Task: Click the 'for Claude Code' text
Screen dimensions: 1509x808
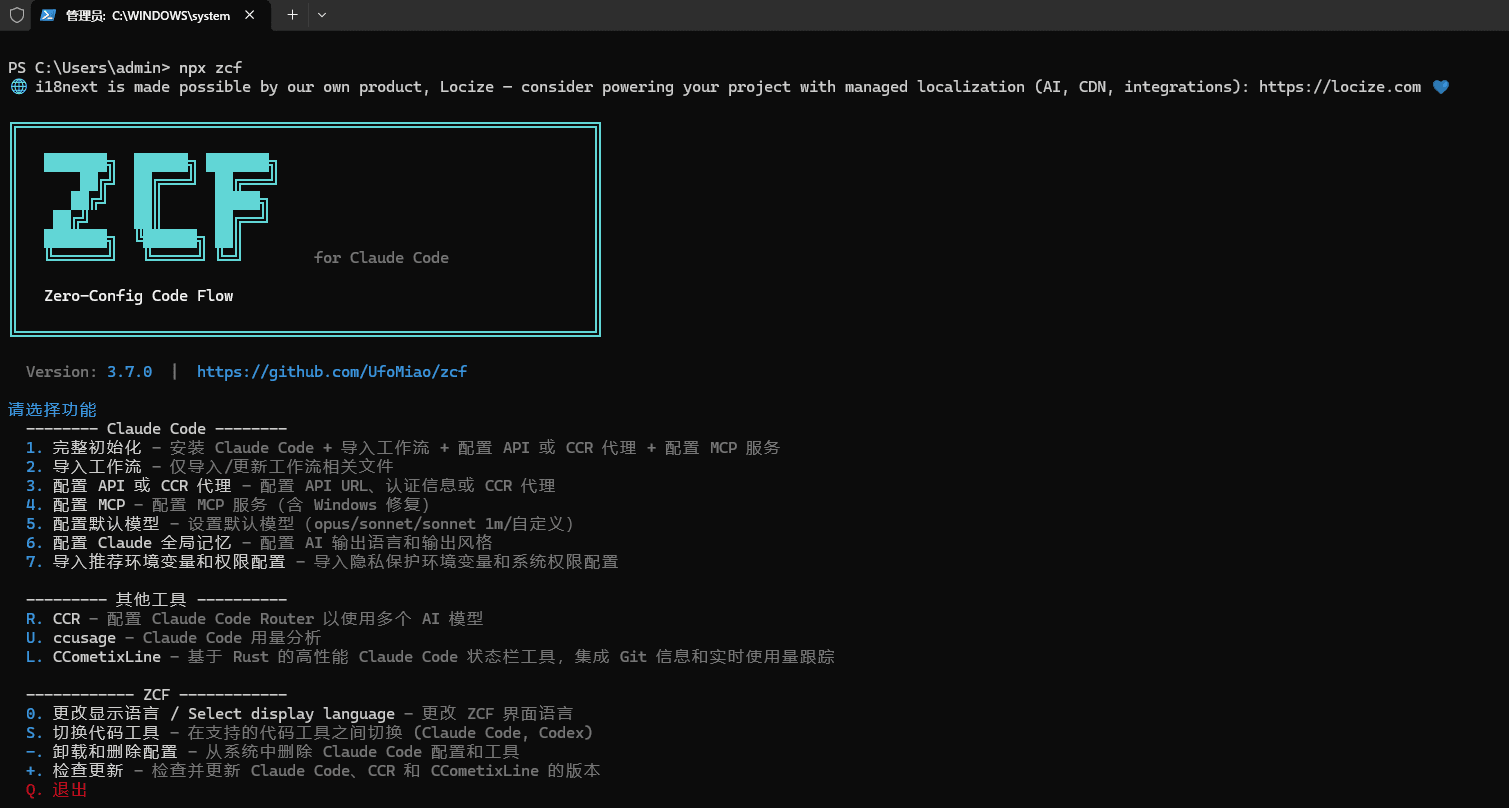Action: 381,258
